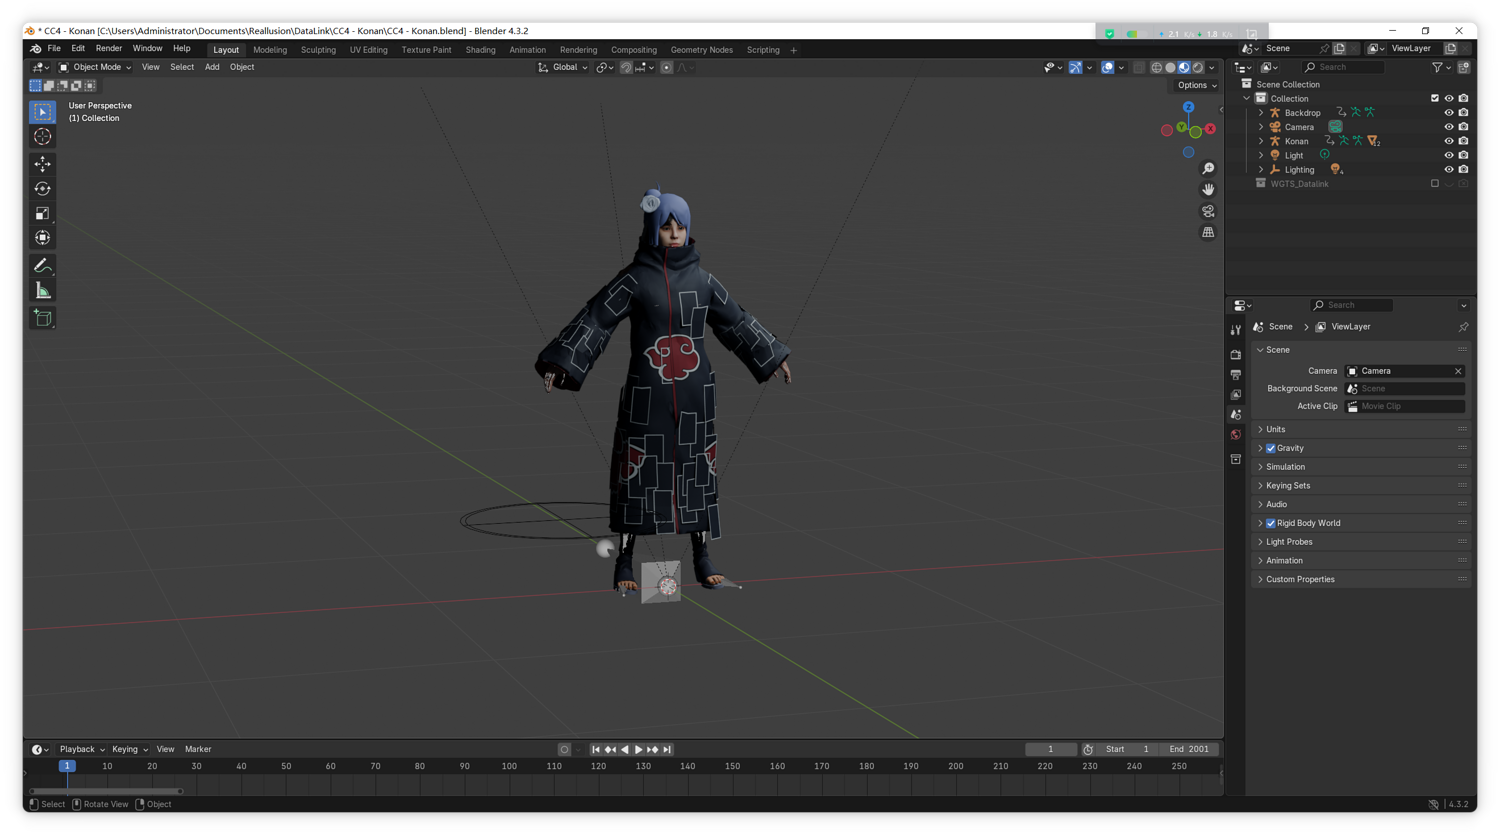
Task: Click the viewport pan hand icon
Action: click(x=1208, y=189)
